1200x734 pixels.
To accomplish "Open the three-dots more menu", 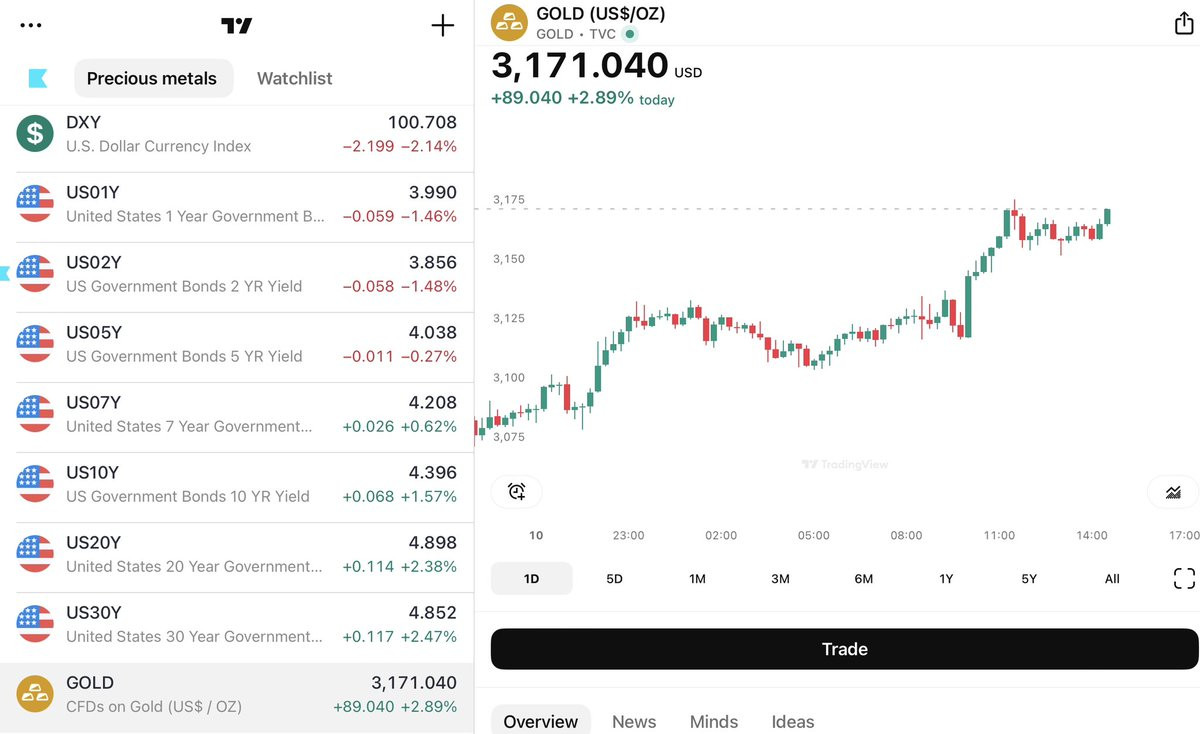I will [31, 26].
